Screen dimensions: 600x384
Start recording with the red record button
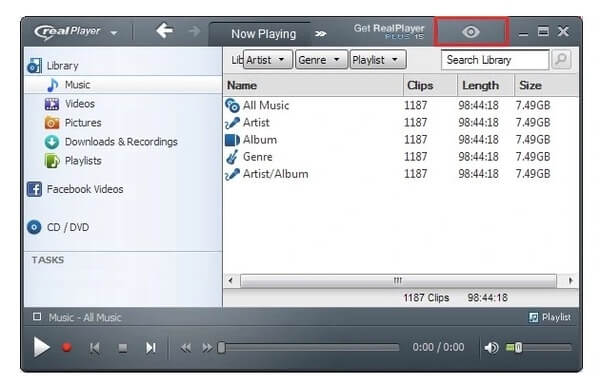[67, 347]
